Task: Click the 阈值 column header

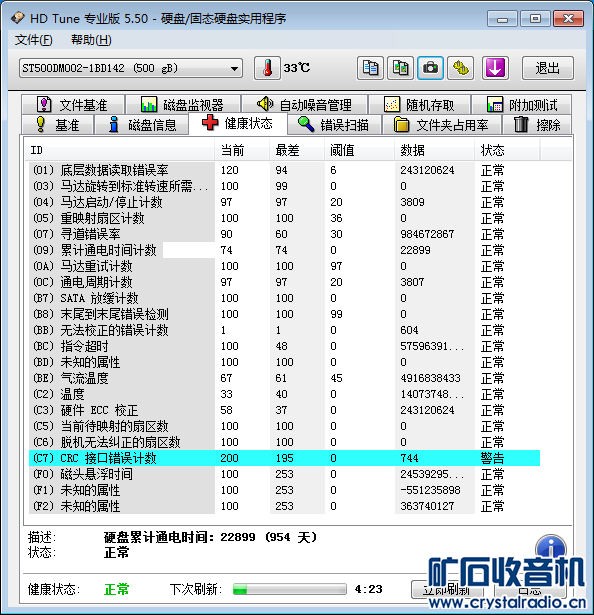Action: [359, 150]
